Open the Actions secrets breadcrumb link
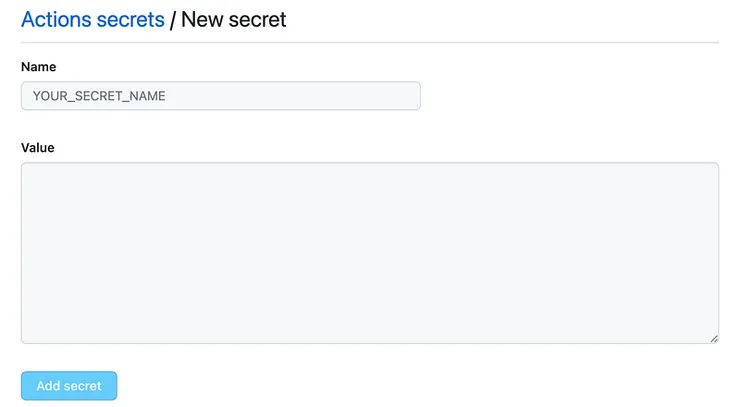The height and width of the screenshot is (407, 740). click(x=92, y=19)
